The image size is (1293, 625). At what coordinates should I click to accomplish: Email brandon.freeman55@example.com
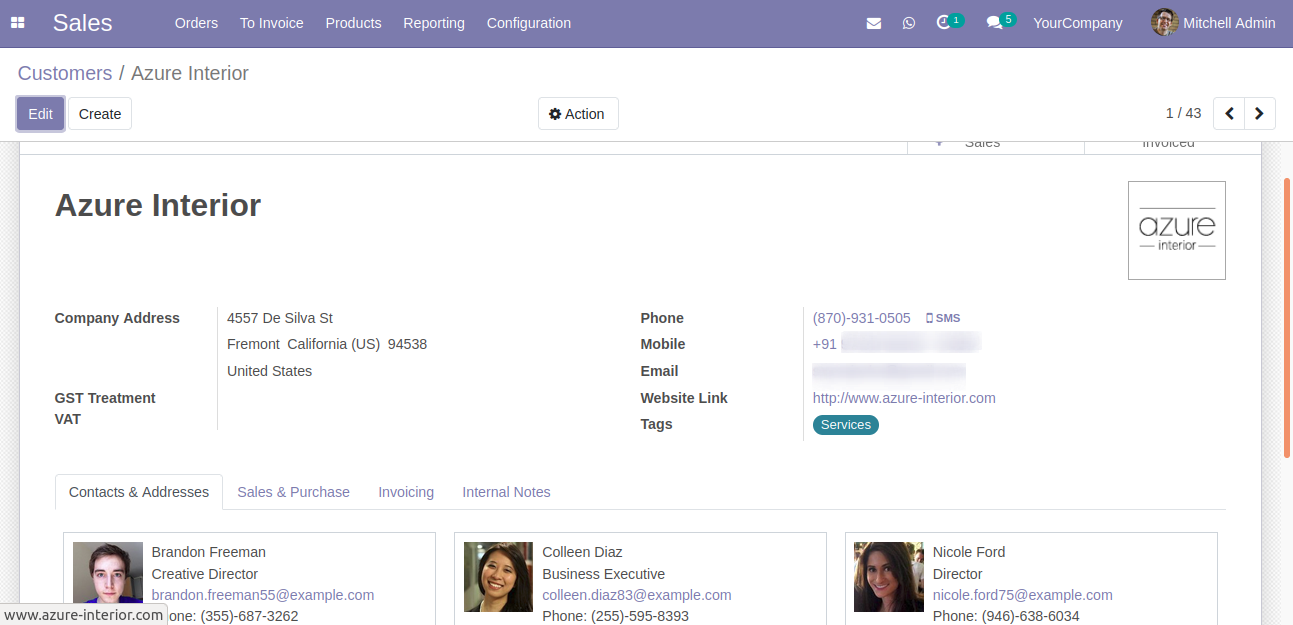(x=263, y=595)
